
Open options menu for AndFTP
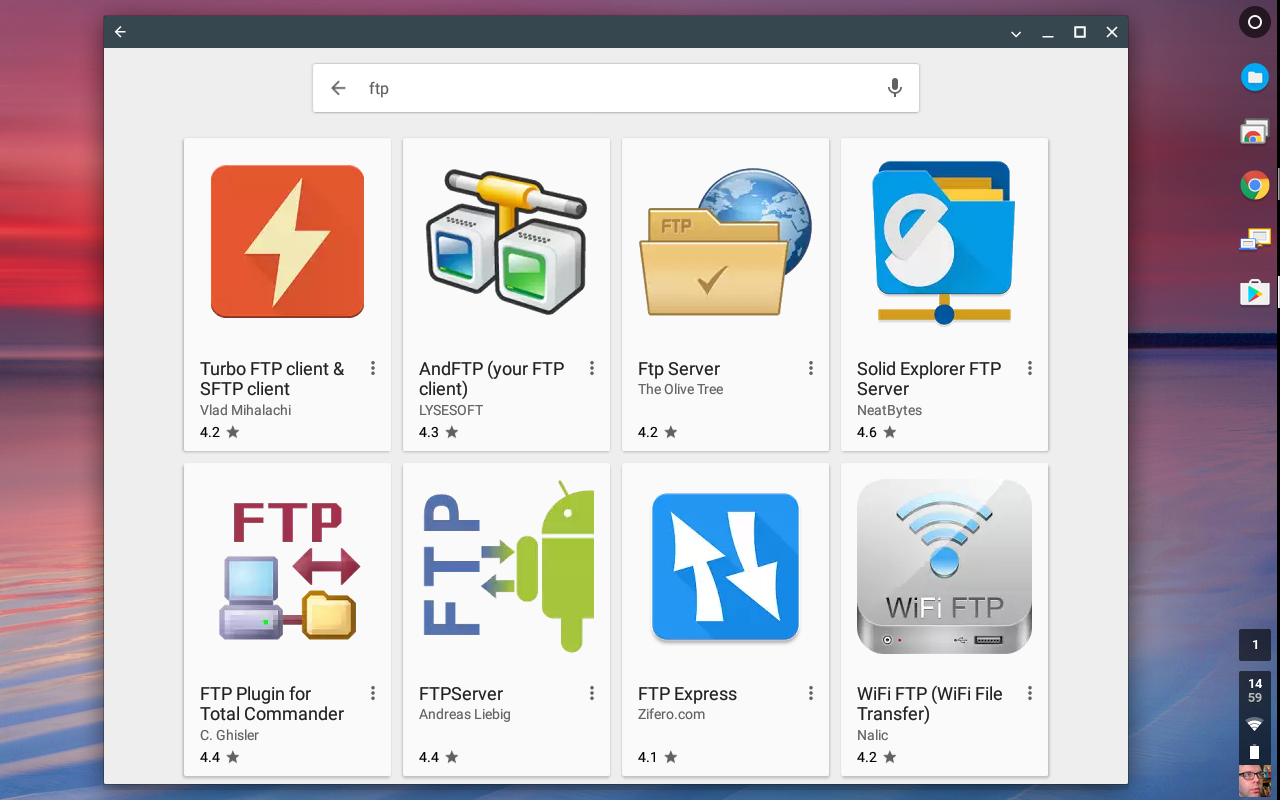[x=592, y=369]
